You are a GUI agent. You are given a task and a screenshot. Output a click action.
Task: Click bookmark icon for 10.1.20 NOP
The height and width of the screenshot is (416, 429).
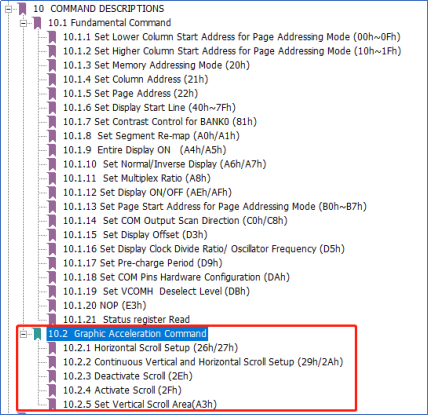(x=52, y=306)
